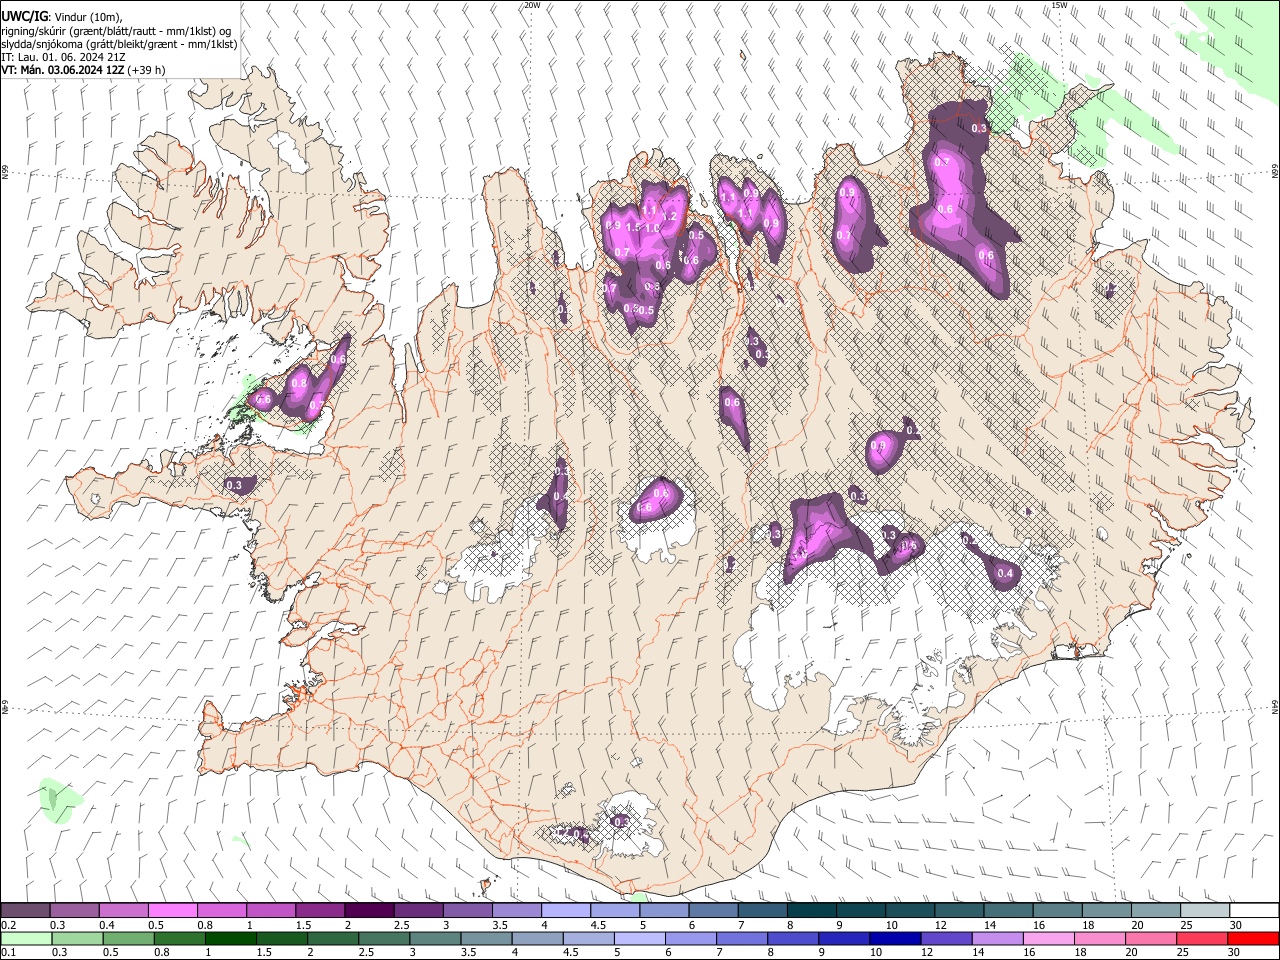Select the 'IT: Lau. 01. 06. 2024 21Z' line
Screen dimensions: 1280x960
point(63,57)
